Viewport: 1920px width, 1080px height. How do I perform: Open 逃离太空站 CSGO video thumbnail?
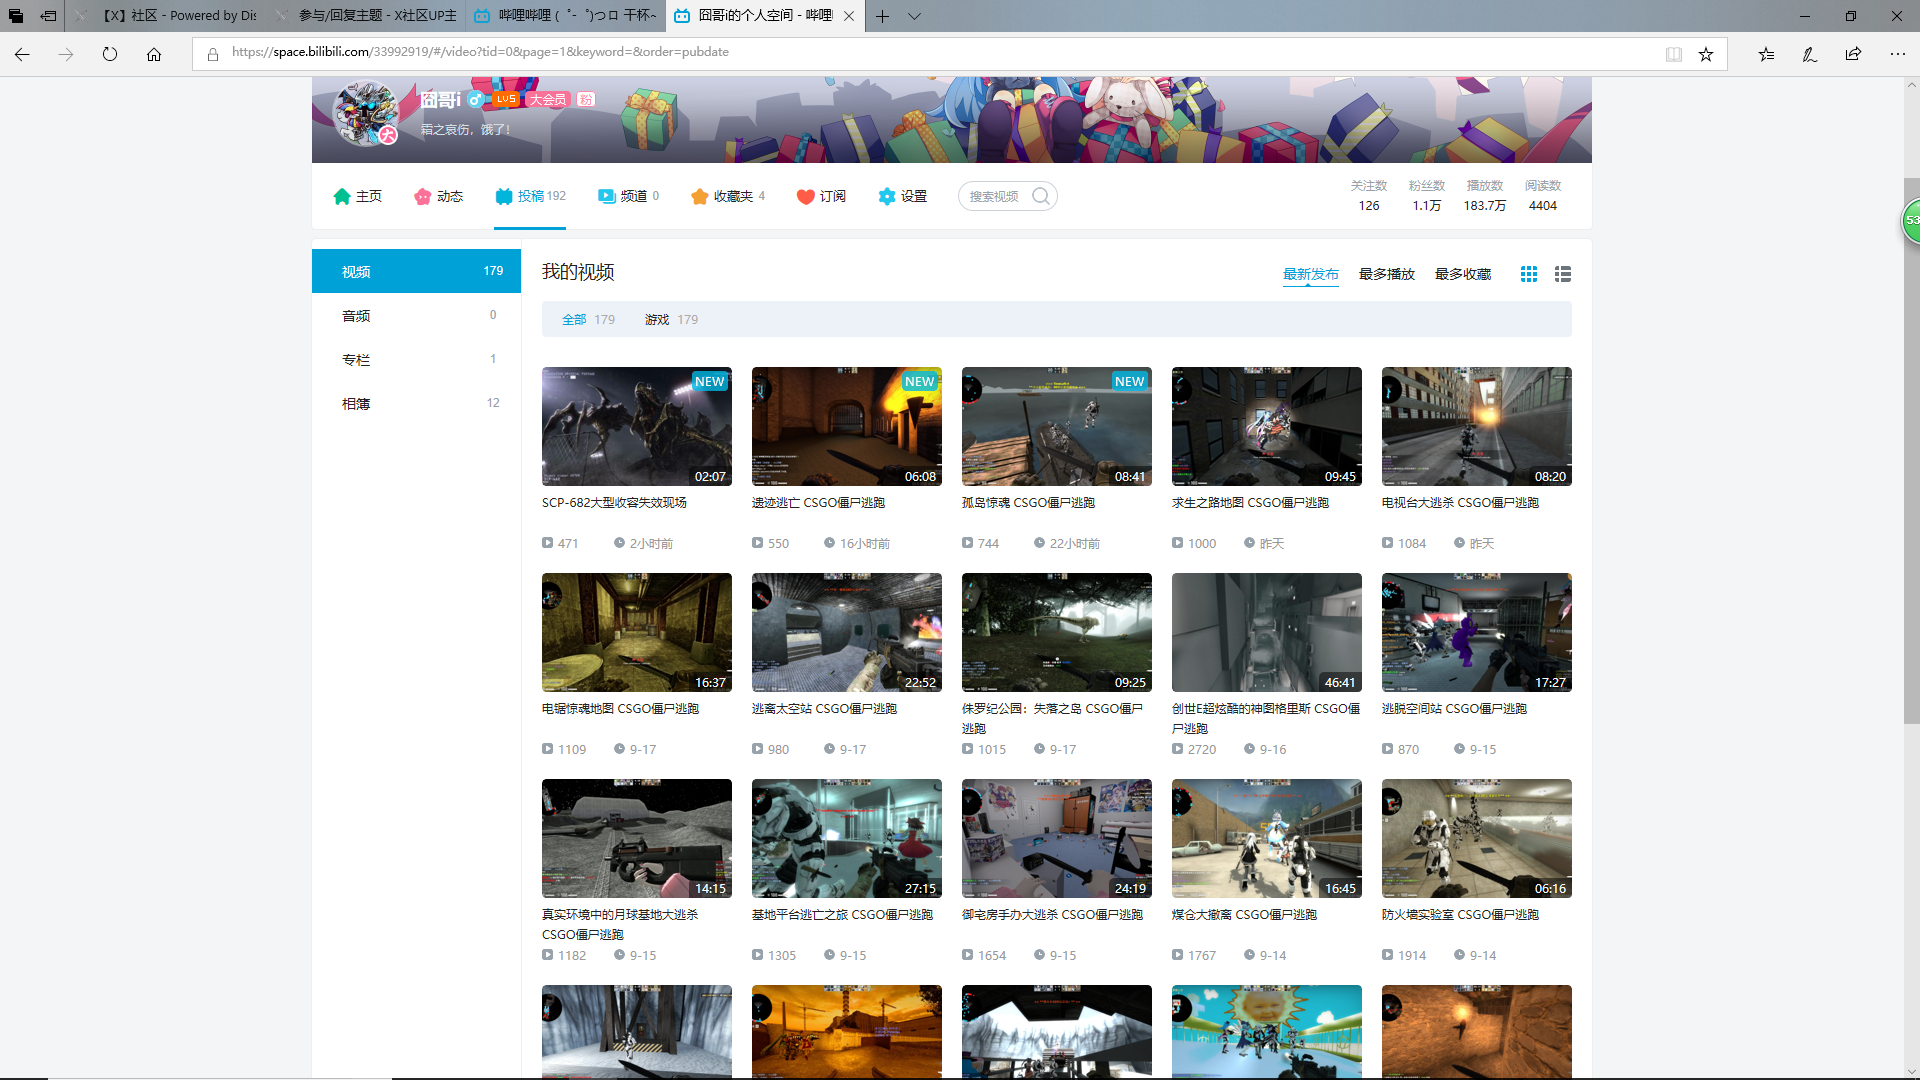[846, 632]
